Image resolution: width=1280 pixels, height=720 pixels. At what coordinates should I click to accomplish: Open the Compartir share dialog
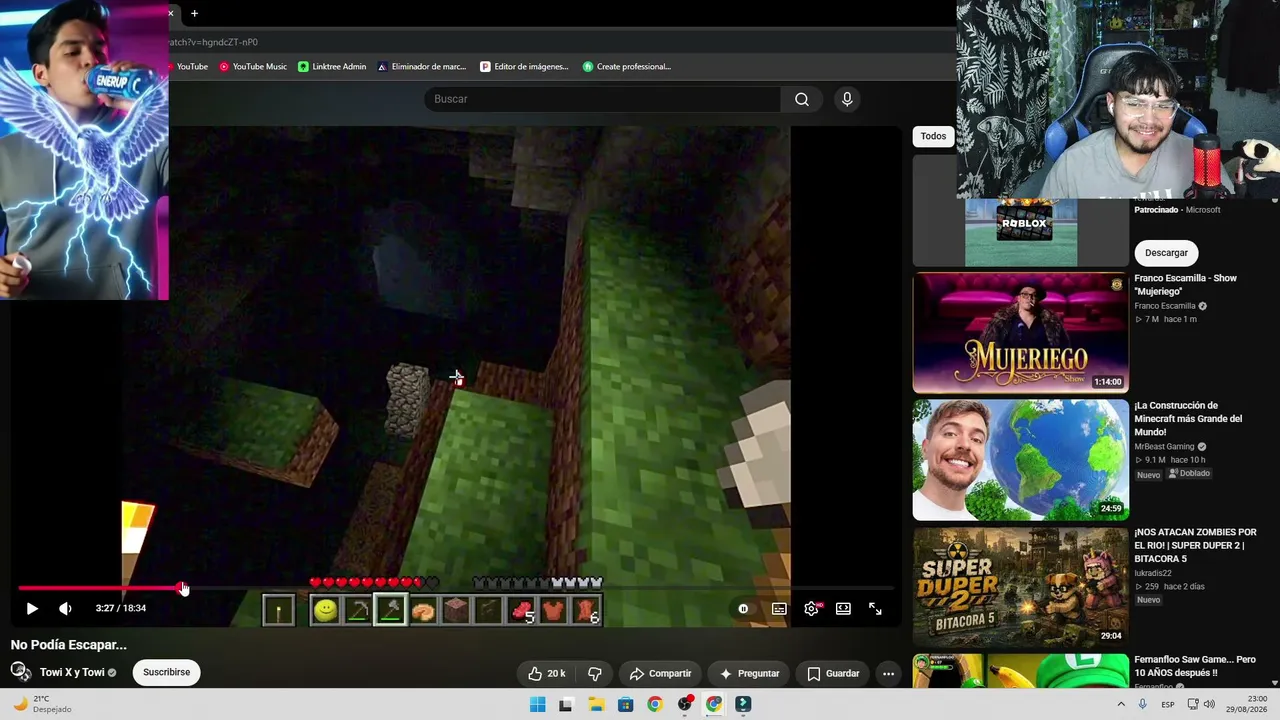[660, 673]
